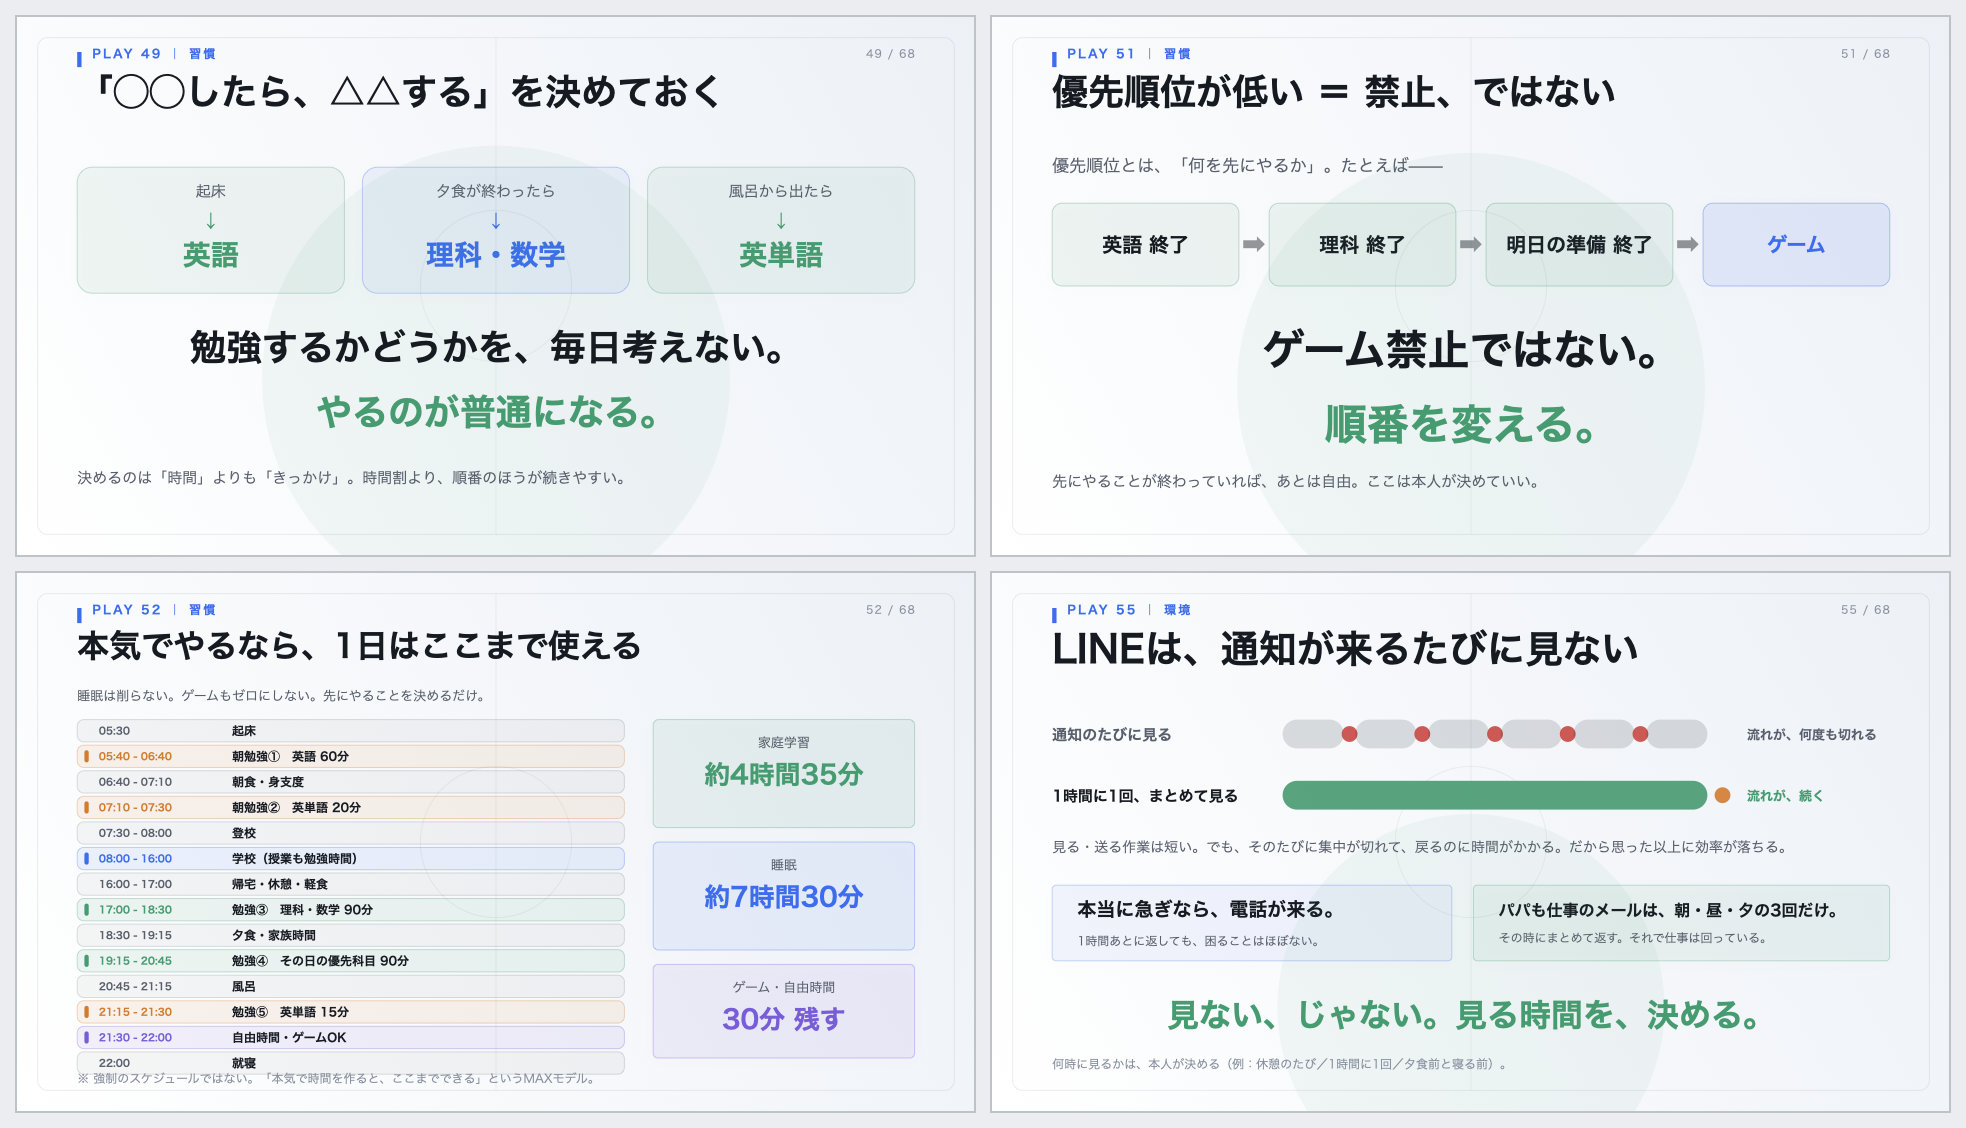Click the 06:40 - 07:10 朝食・身支度 row

coord(351,782)
